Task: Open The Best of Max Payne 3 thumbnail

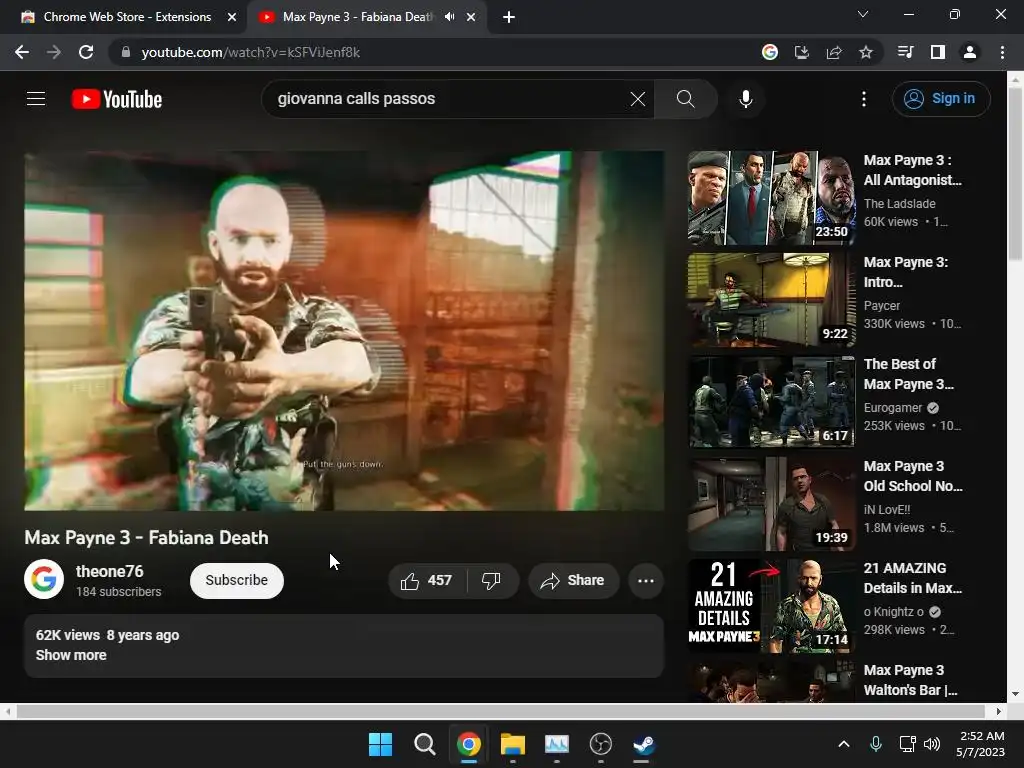Action: 771,402
